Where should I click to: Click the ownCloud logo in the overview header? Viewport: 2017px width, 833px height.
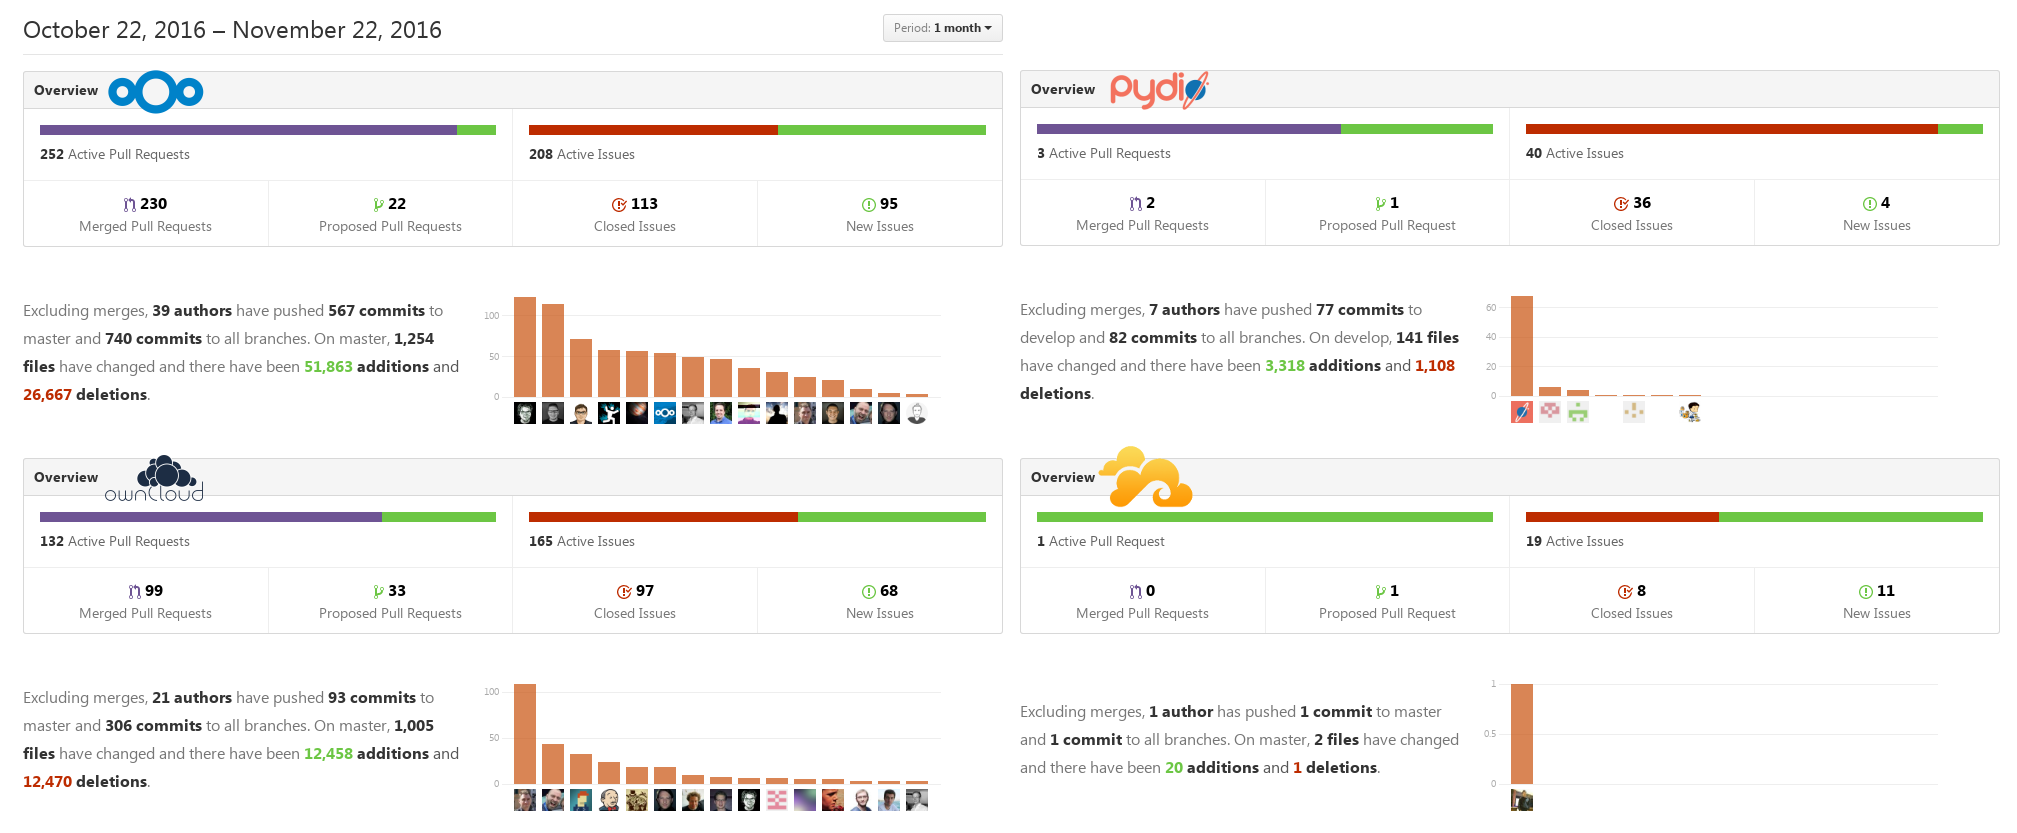coord(155,479)
